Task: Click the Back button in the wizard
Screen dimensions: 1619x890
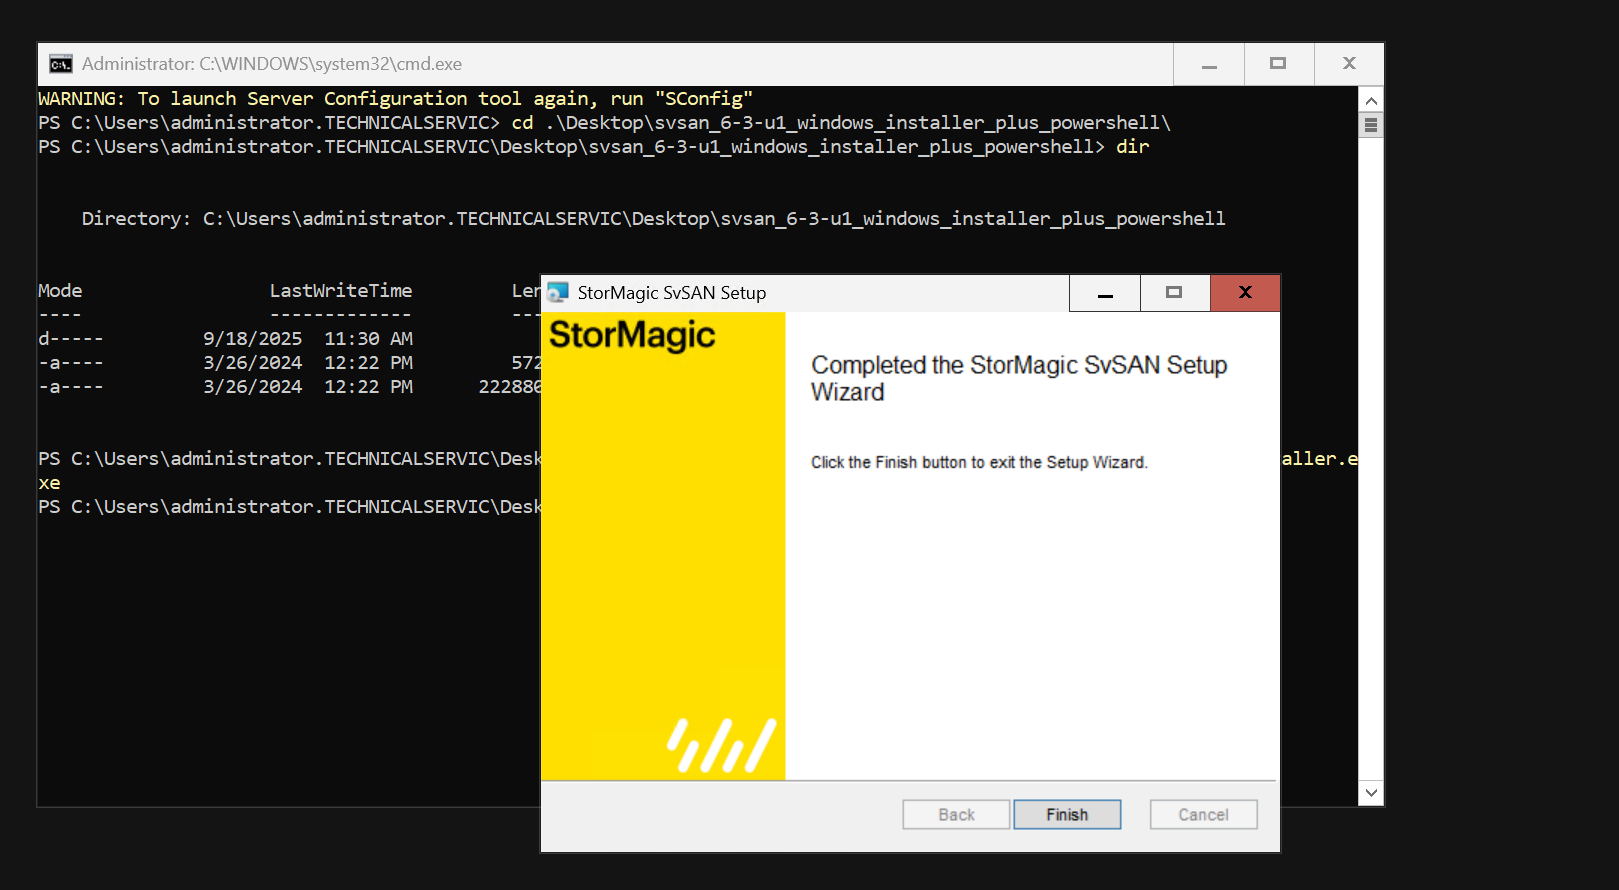Action: 956,814
